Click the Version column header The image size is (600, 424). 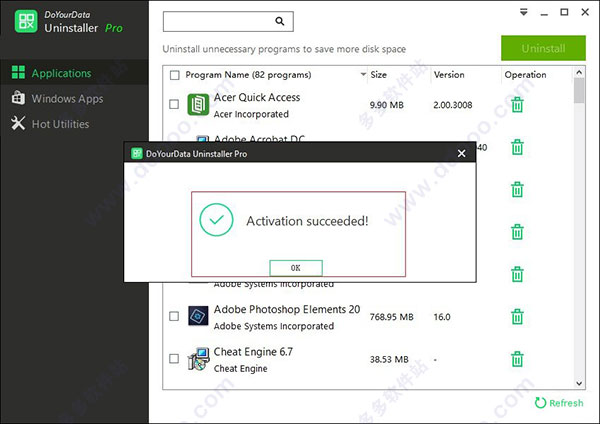pos(449,75)
